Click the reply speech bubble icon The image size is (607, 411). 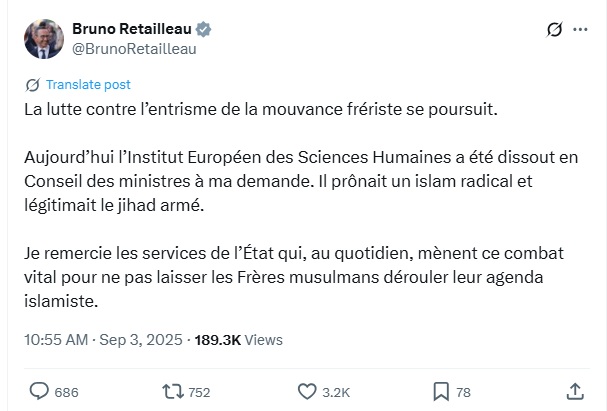(39, 390)
